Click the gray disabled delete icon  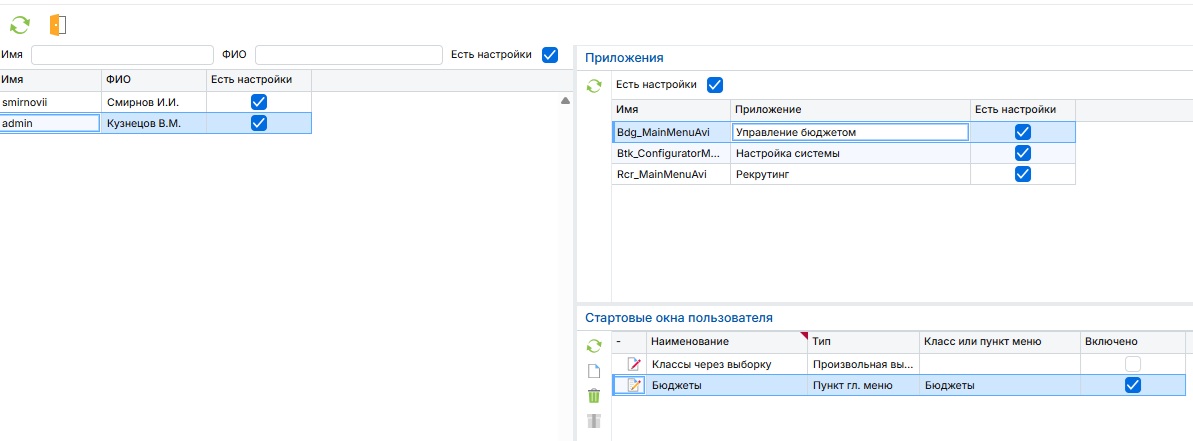(x=594, y=420)
